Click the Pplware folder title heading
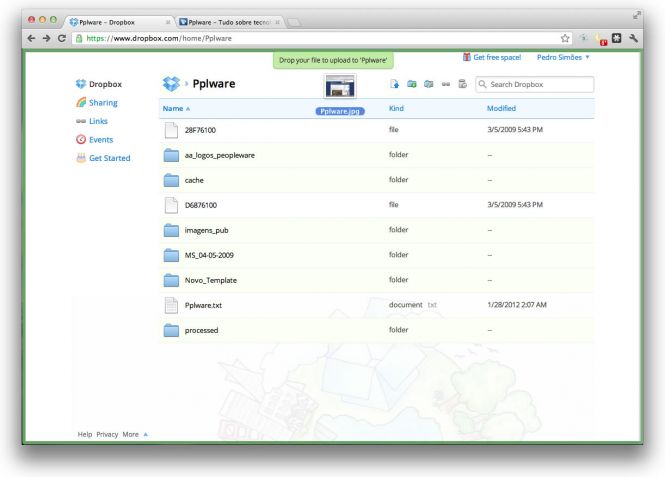This screenshot has width=665, height=477. tap(214, 84)
